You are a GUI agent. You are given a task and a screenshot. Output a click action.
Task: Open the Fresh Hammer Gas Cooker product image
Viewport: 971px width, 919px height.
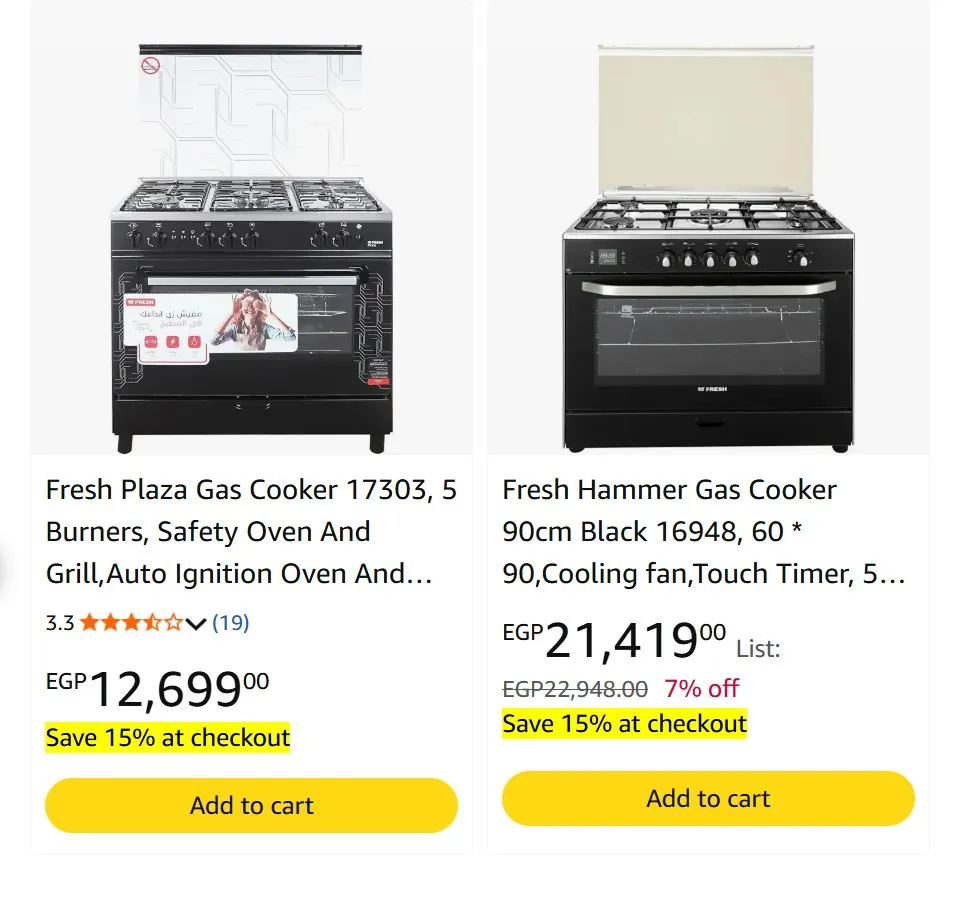click(x=708, y=248)
